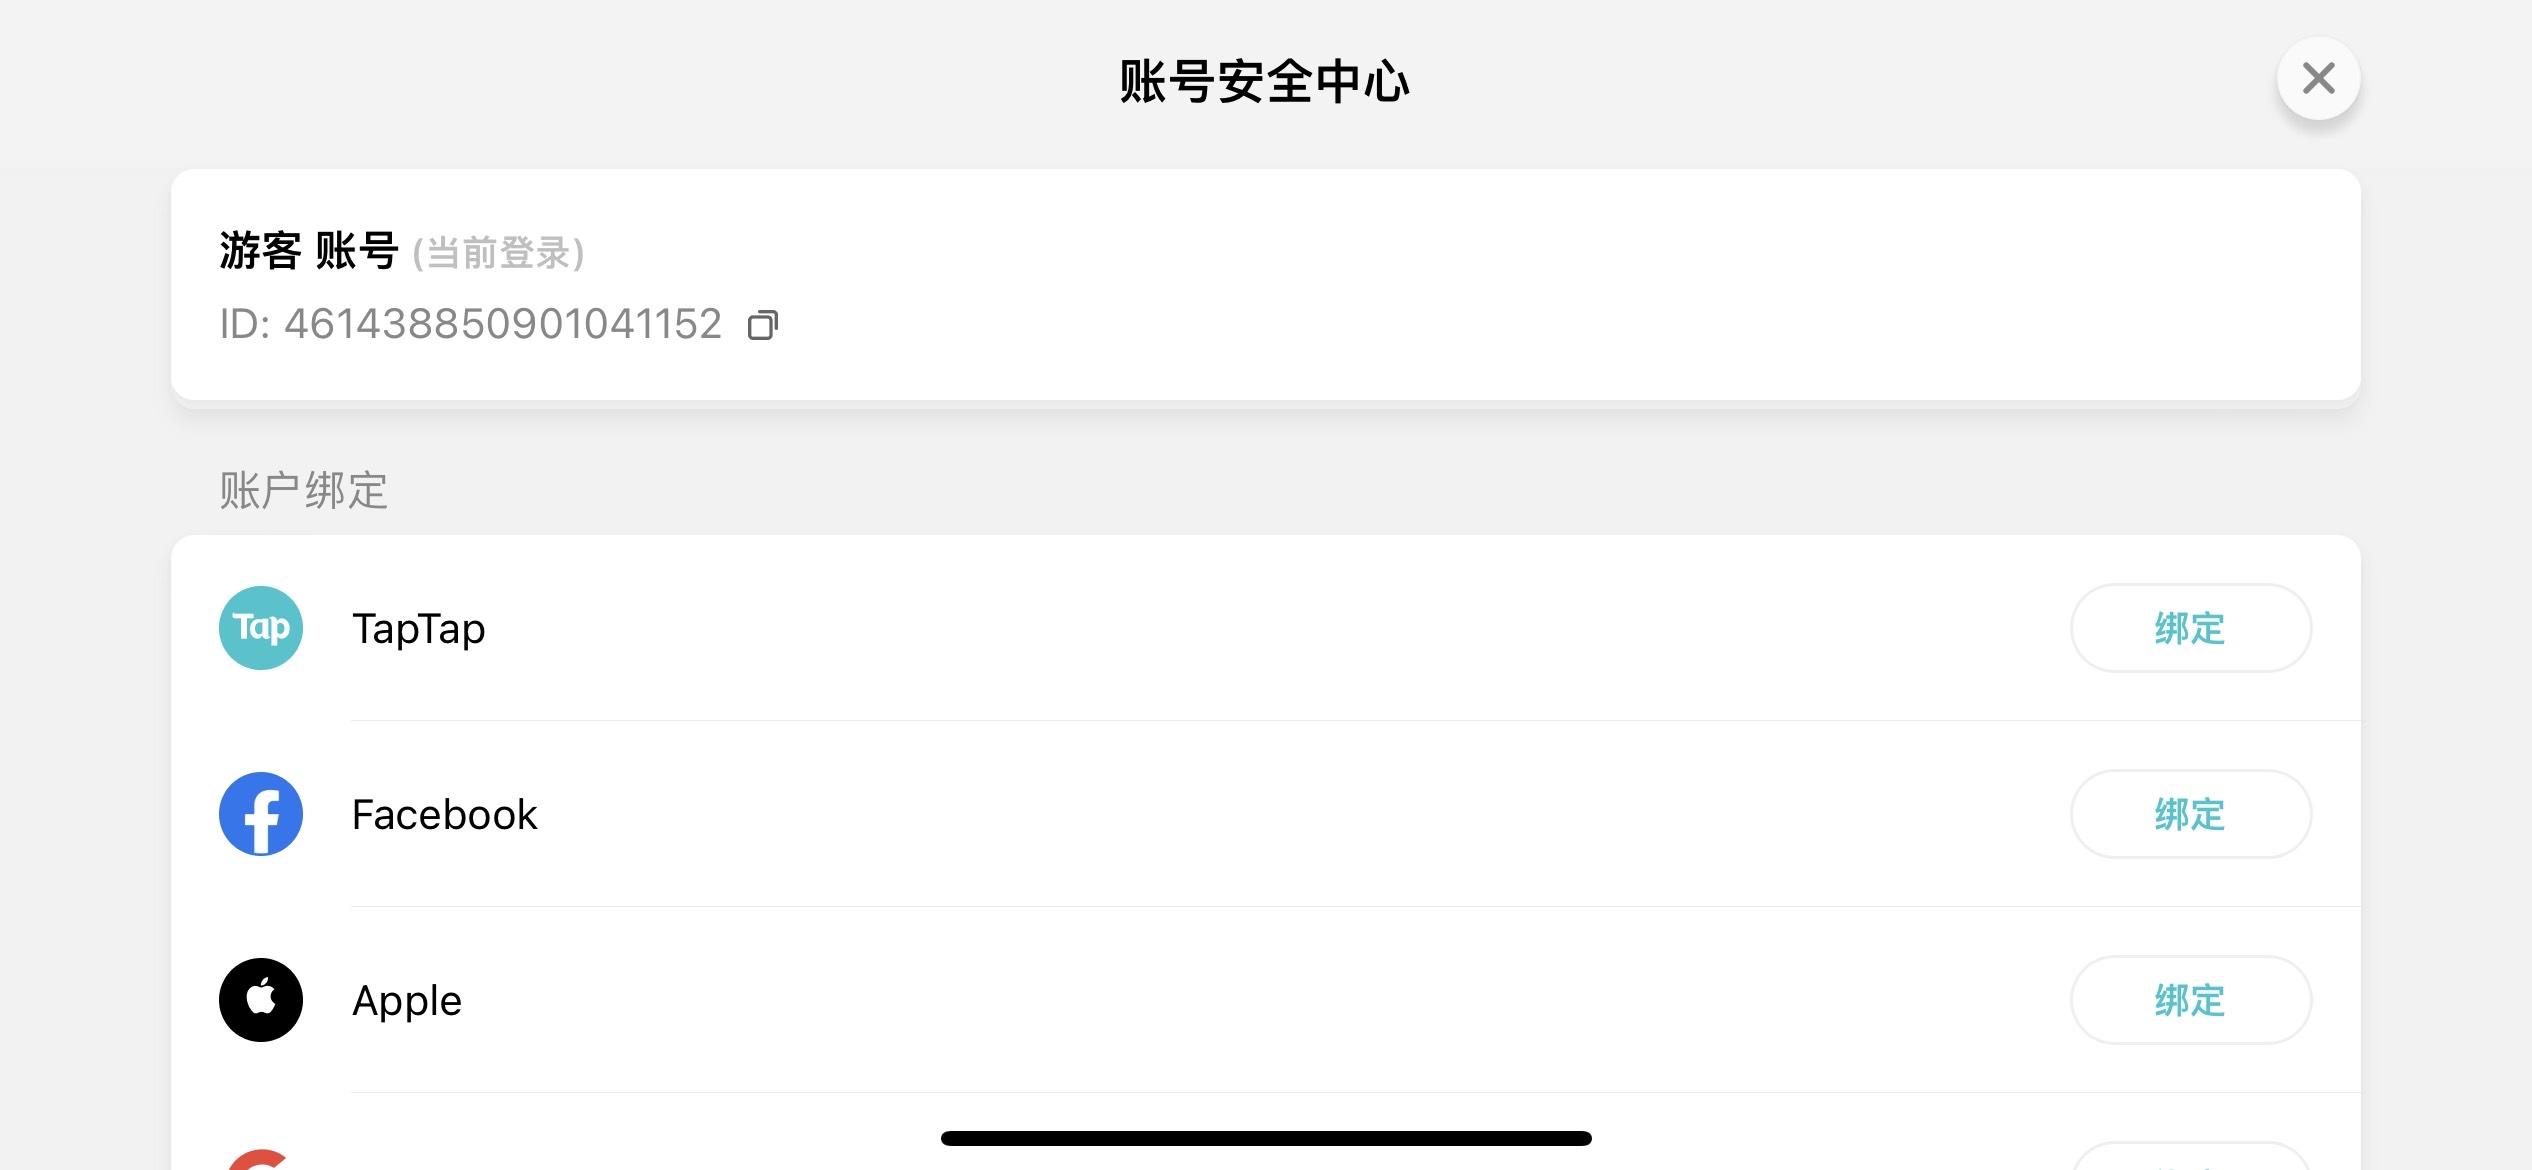This screenshot has height=1170, width=2532.
Task: Click the partially visible bind button for Google
Action: (x=2190, y=1157)
